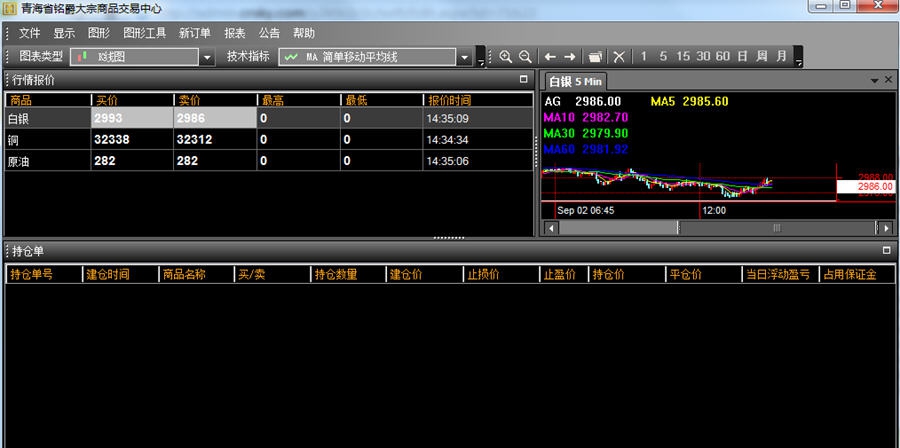Sort quotes by 卖价 column header
900x448 pixels.
215,100
